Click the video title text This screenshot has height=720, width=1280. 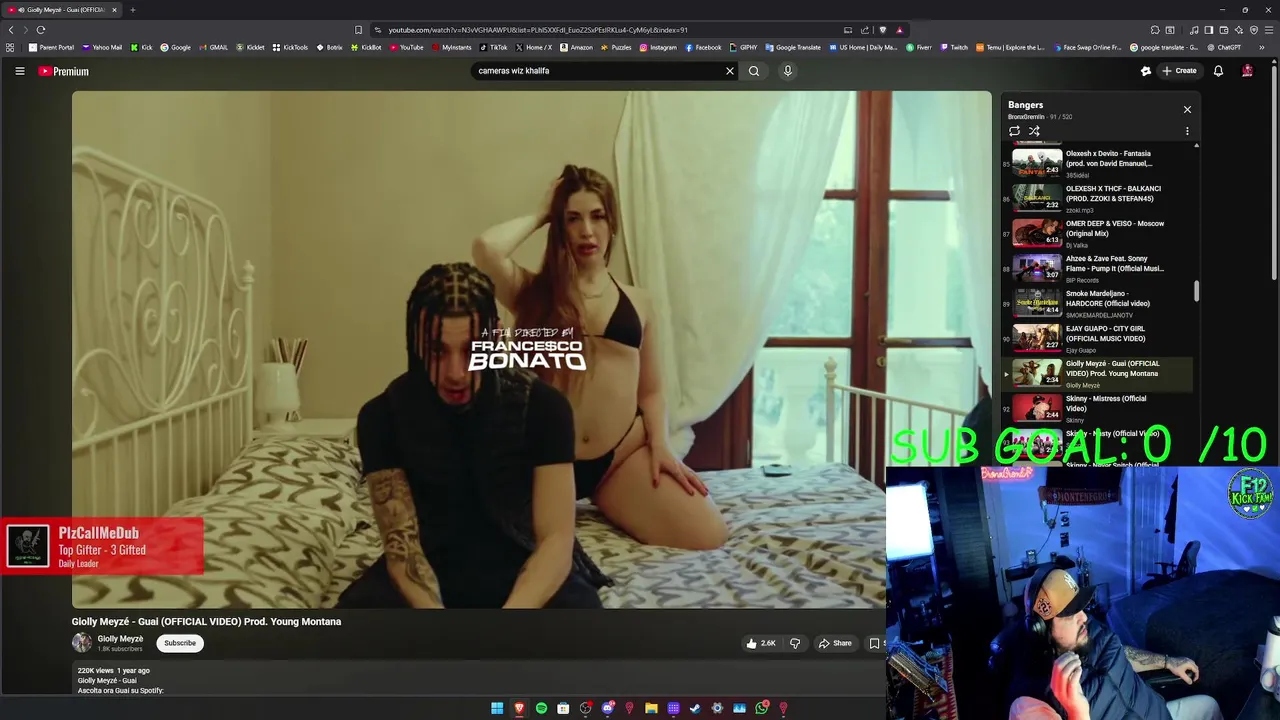[x=206, y=621]
